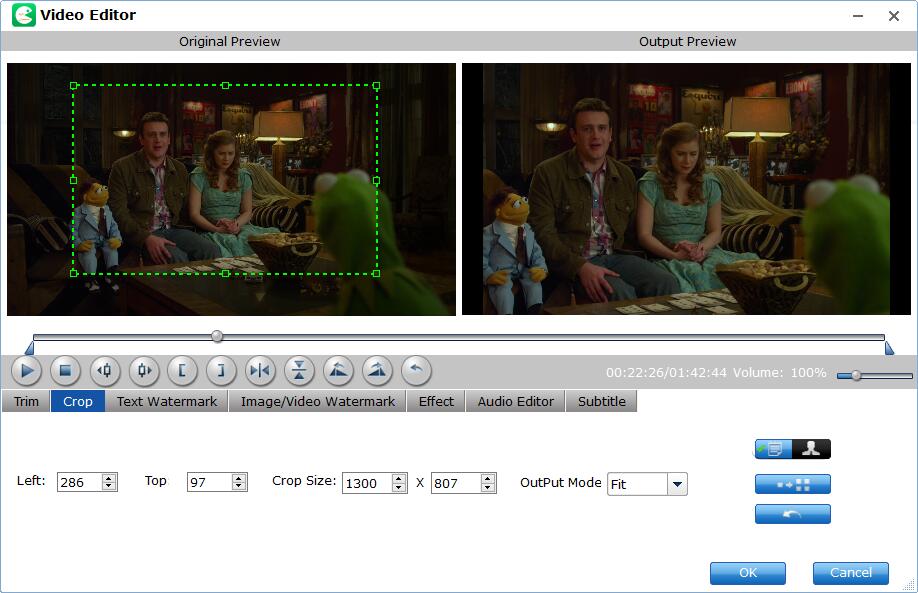
Task: Open the Text Watermark tab
Action: pyautogui.click(x=167, y=402)
